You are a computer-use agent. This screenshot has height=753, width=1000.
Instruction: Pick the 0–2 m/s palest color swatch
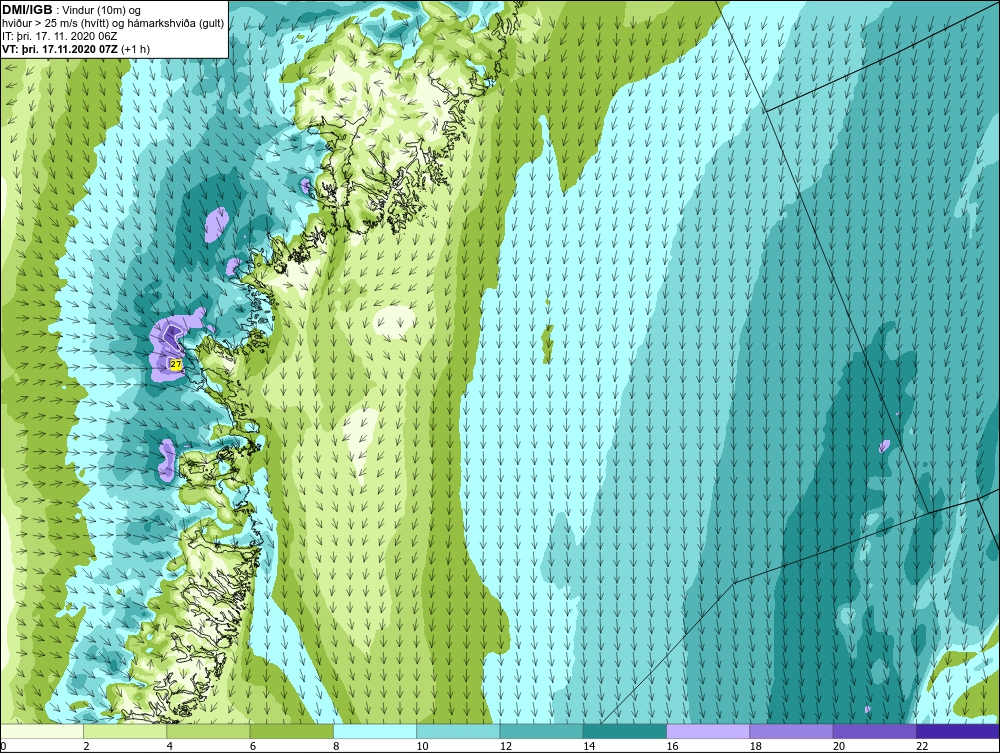(41, 731)
